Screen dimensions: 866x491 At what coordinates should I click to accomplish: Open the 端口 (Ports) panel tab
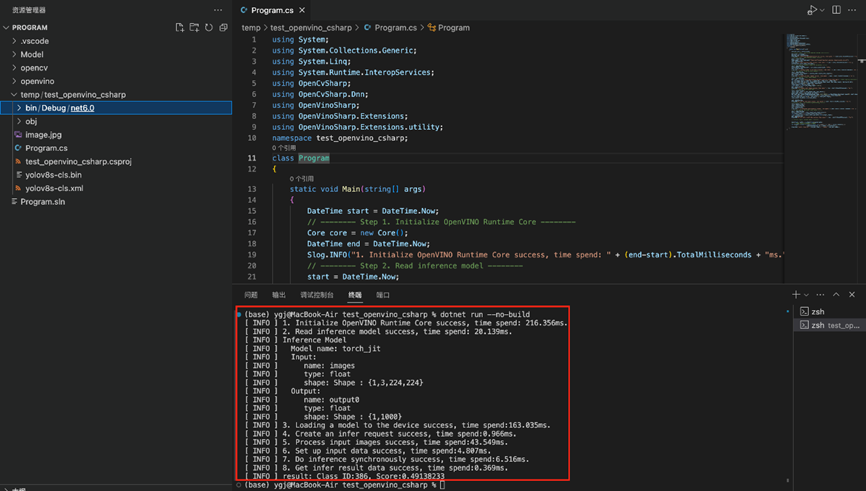pyautogui.click(x=383, y=295)
